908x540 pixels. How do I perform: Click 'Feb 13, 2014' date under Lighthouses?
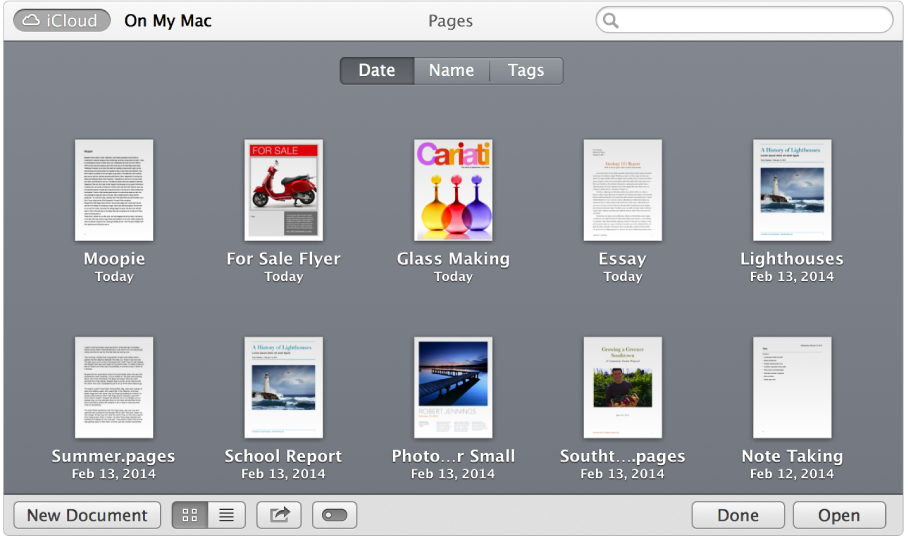pyautogui.click(x=792, y=277)
